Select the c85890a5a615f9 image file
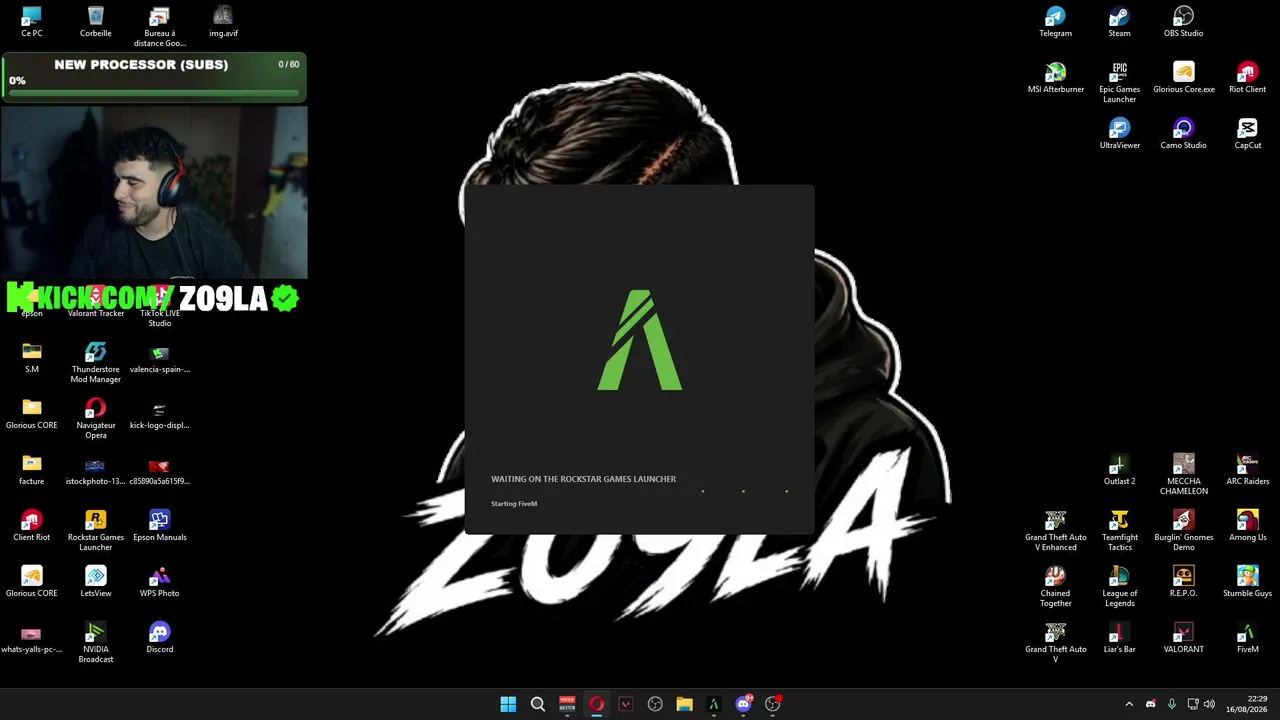Screen dimensions: 1280x720 tap(159, 470)
